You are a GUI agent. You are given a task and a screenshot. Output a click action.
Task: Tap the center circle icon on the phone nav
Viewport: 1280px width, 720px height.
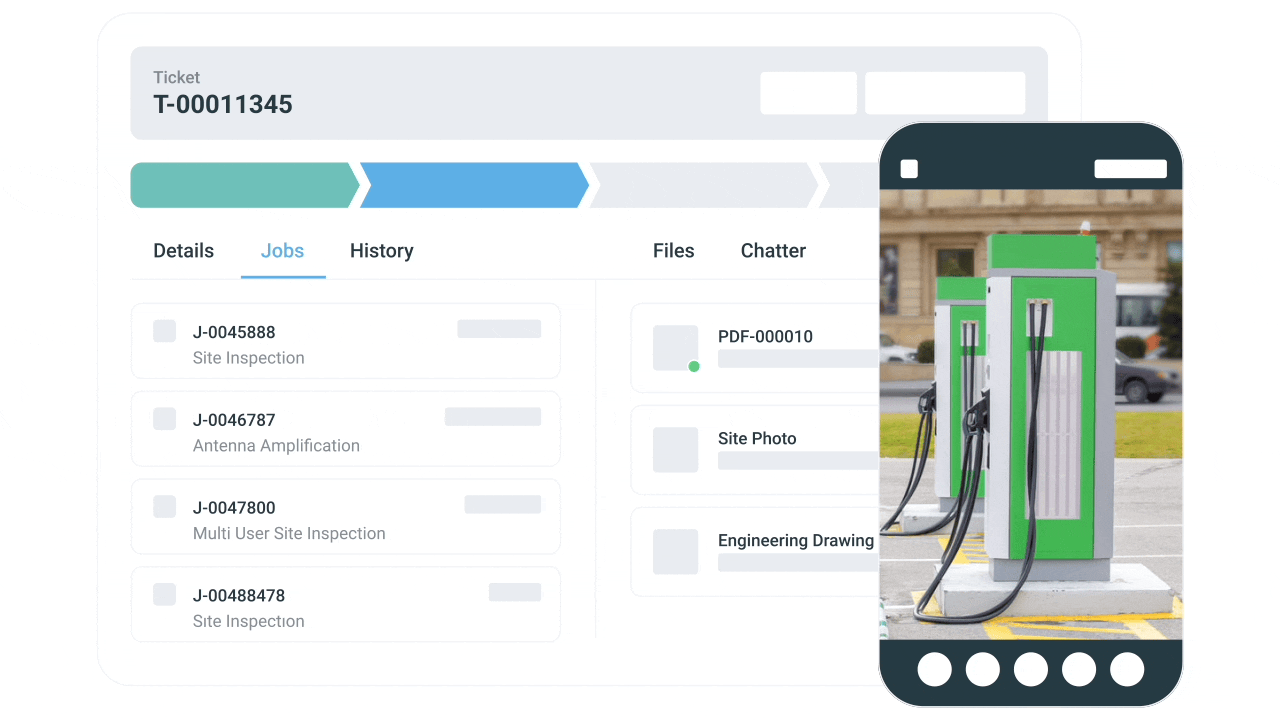tap(1031, 669)
